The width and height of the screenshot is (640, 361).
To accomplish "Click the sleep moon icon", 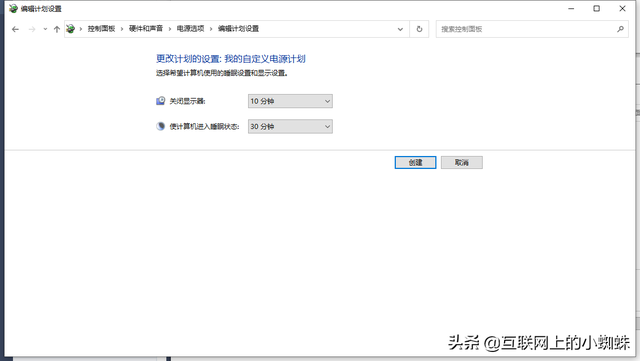I will (160, 126).
